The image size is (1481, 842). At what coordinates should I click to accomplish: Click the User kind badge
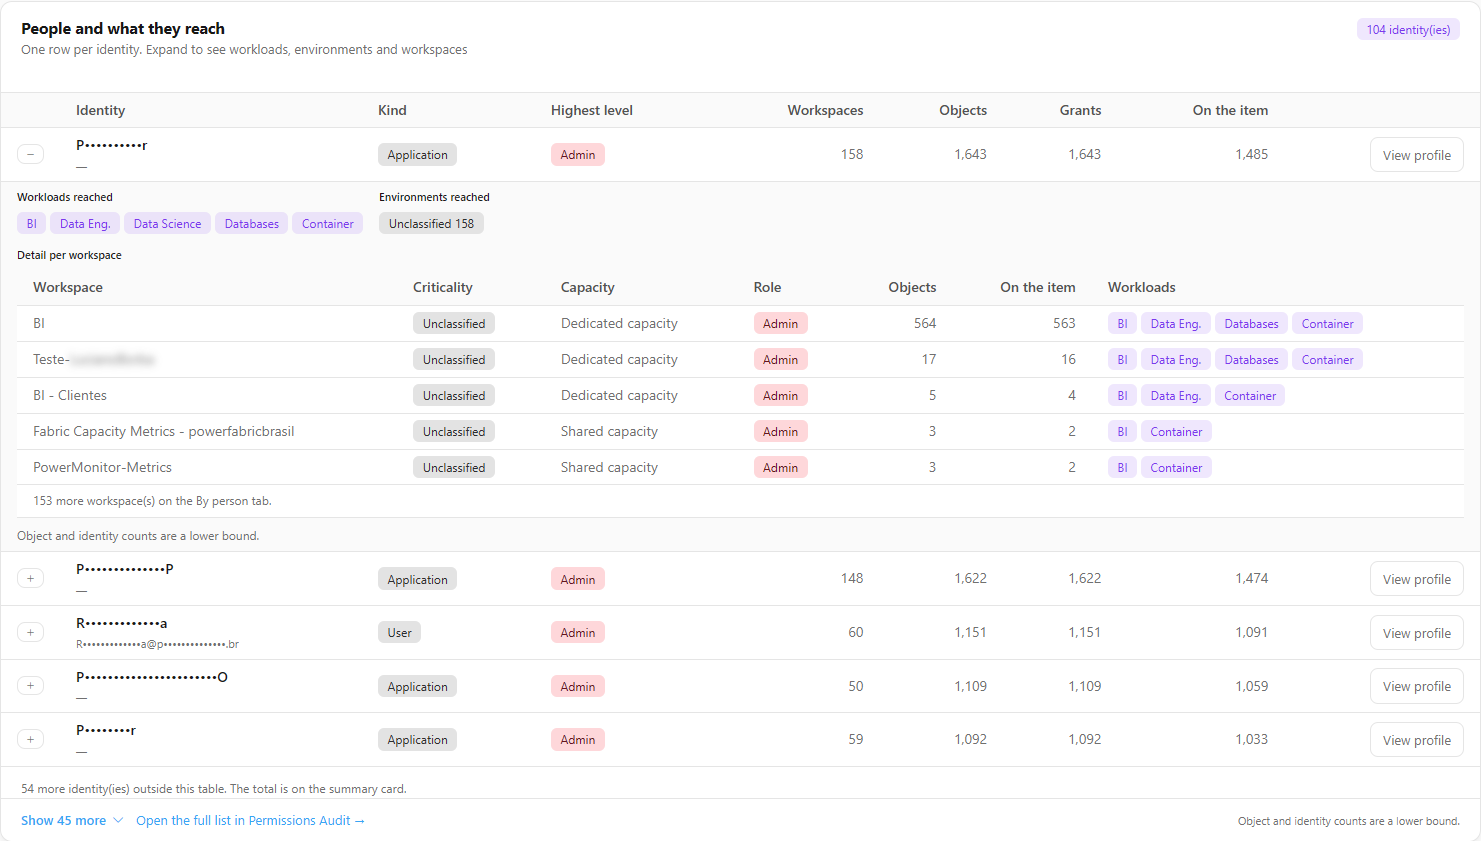pos(399,632)
